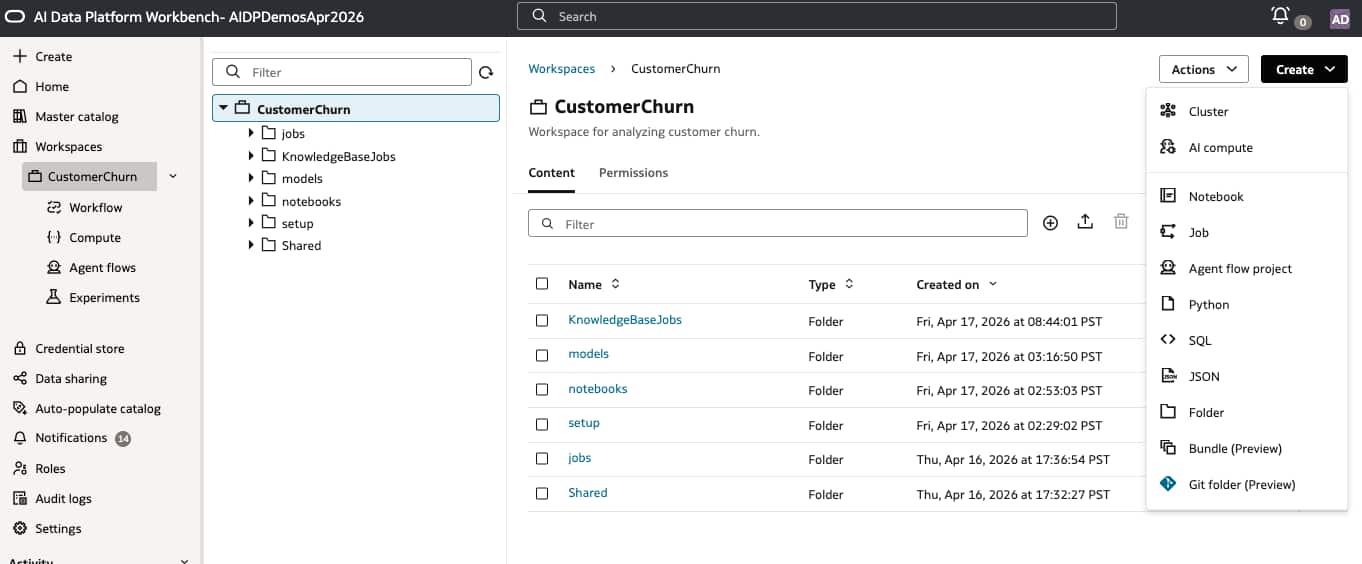Screen dimensions: 1362x564
Task: Open Workflow under CustomerChurn
Action: 95,207
